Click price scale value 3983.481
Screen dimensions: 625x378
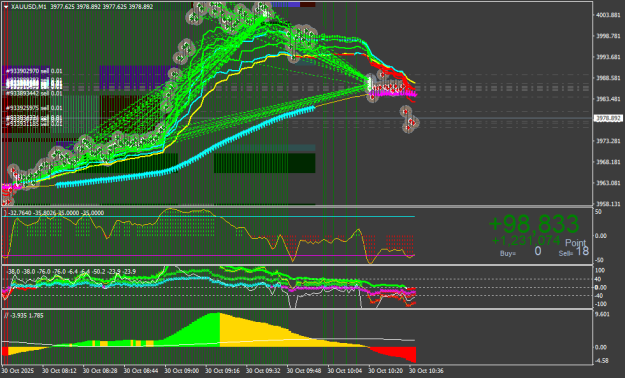coord(608,99)
